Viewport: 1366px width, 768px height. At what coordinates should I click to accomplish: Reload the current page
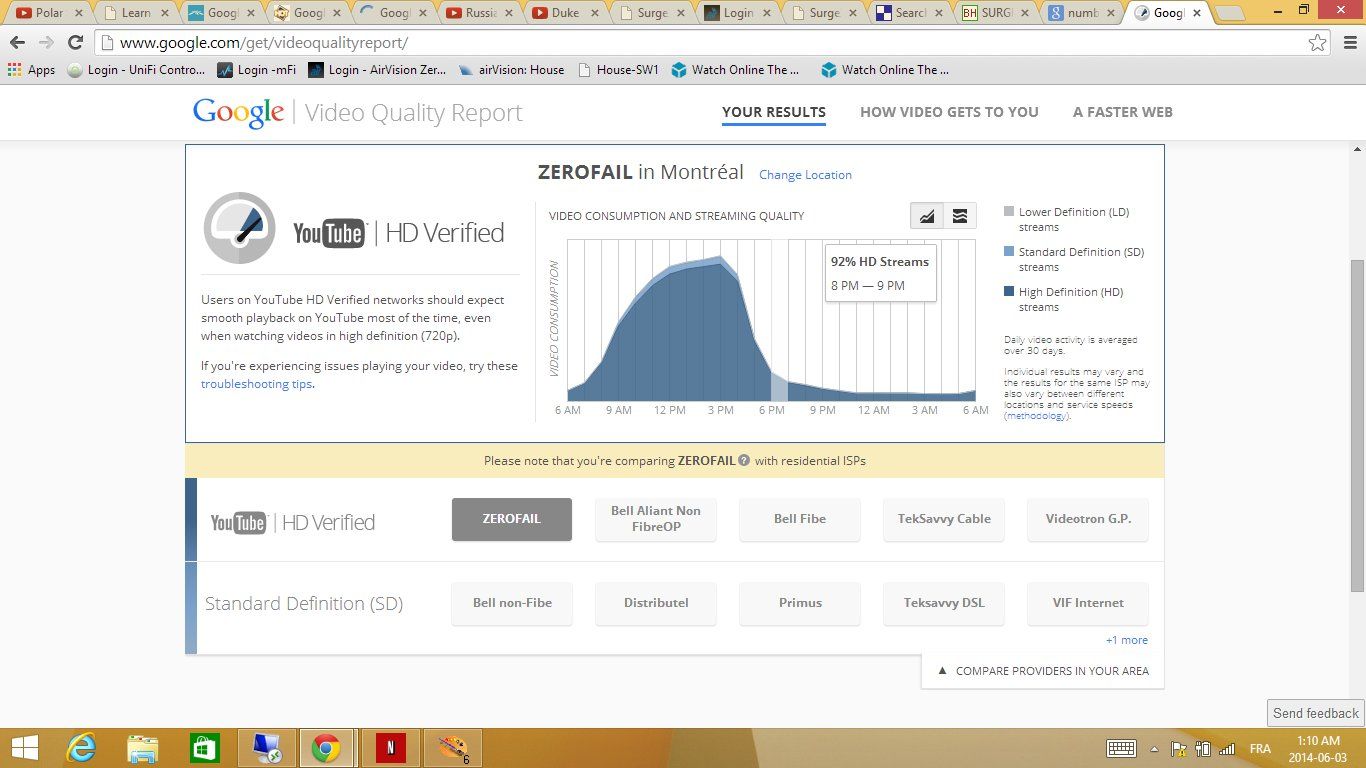[x=75, y=43]
